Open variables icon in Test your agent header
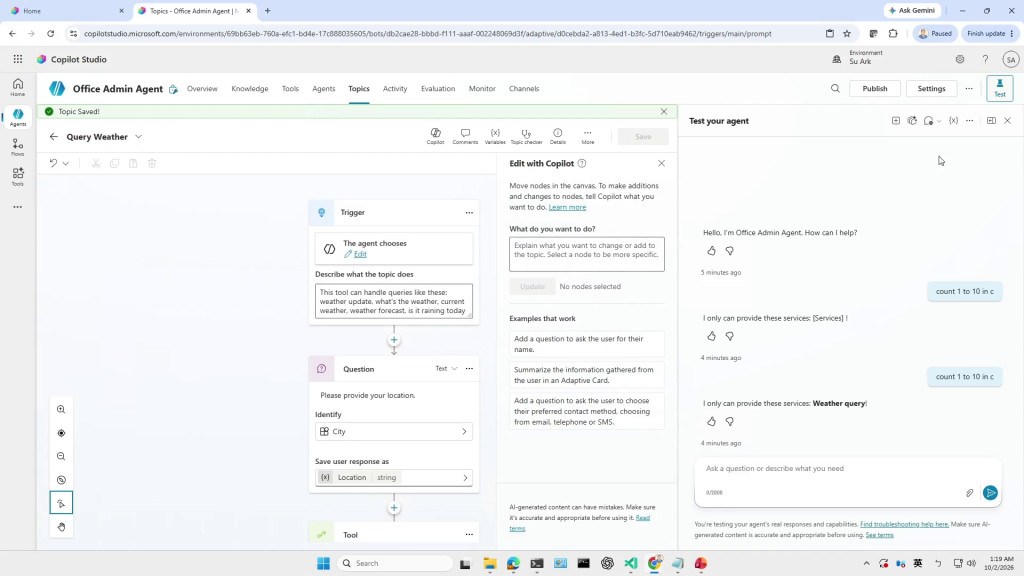Screen dimensions: 1024x576 click(x=953, y=121)
